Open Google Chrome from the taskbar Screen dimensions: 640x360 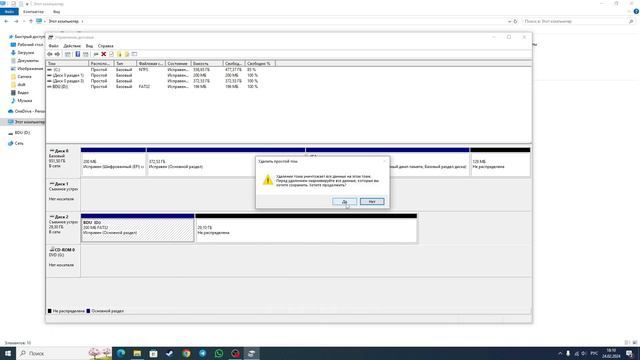pyautogui.click(x=186, y=353)
